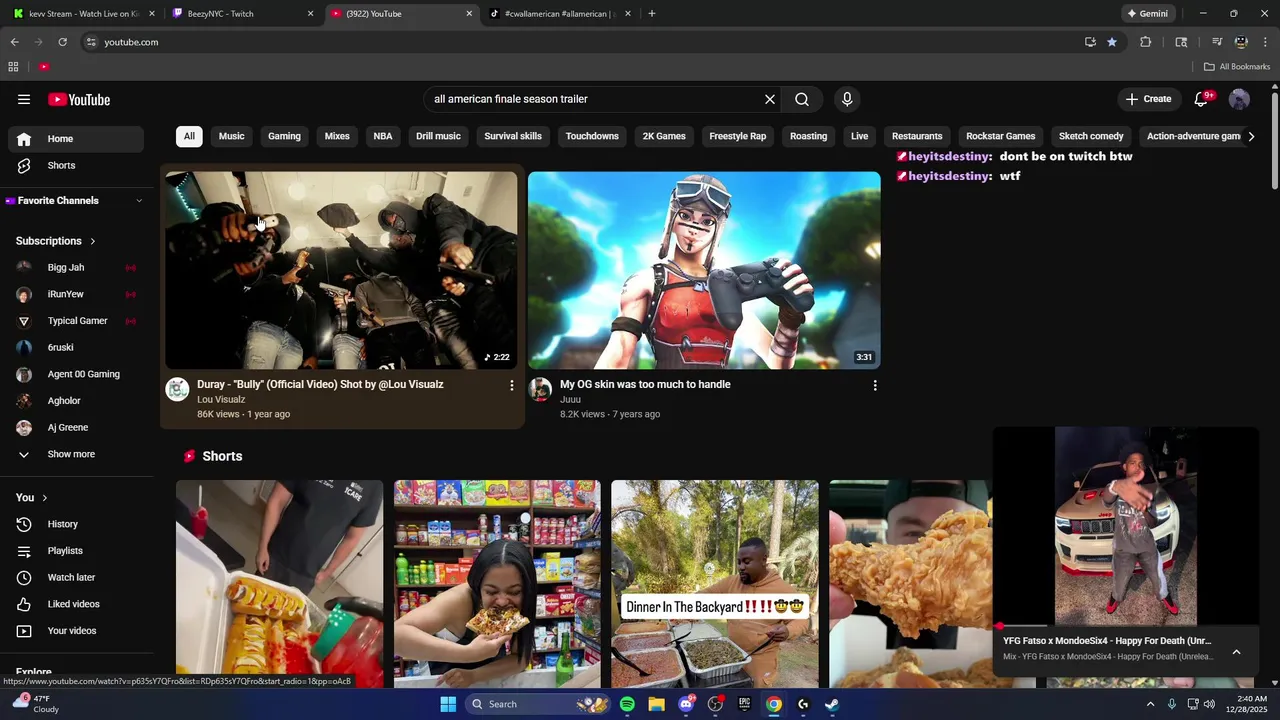Open Typical Gamer subscription
Screen dimensions: 1280x720
coord(75,321)
